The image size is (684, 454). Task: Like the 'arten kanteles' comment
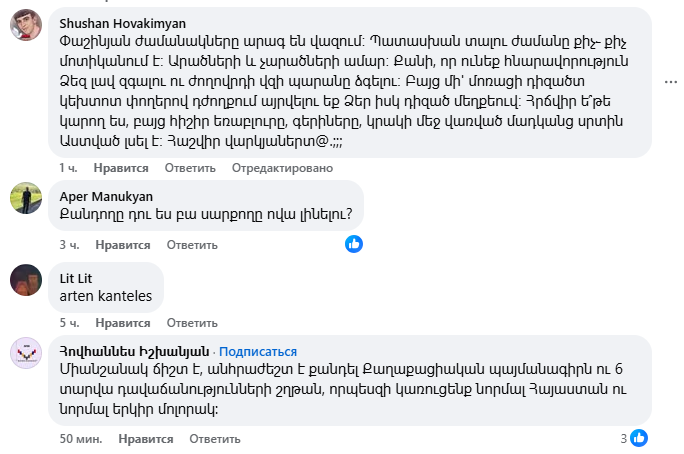point(123,322)
